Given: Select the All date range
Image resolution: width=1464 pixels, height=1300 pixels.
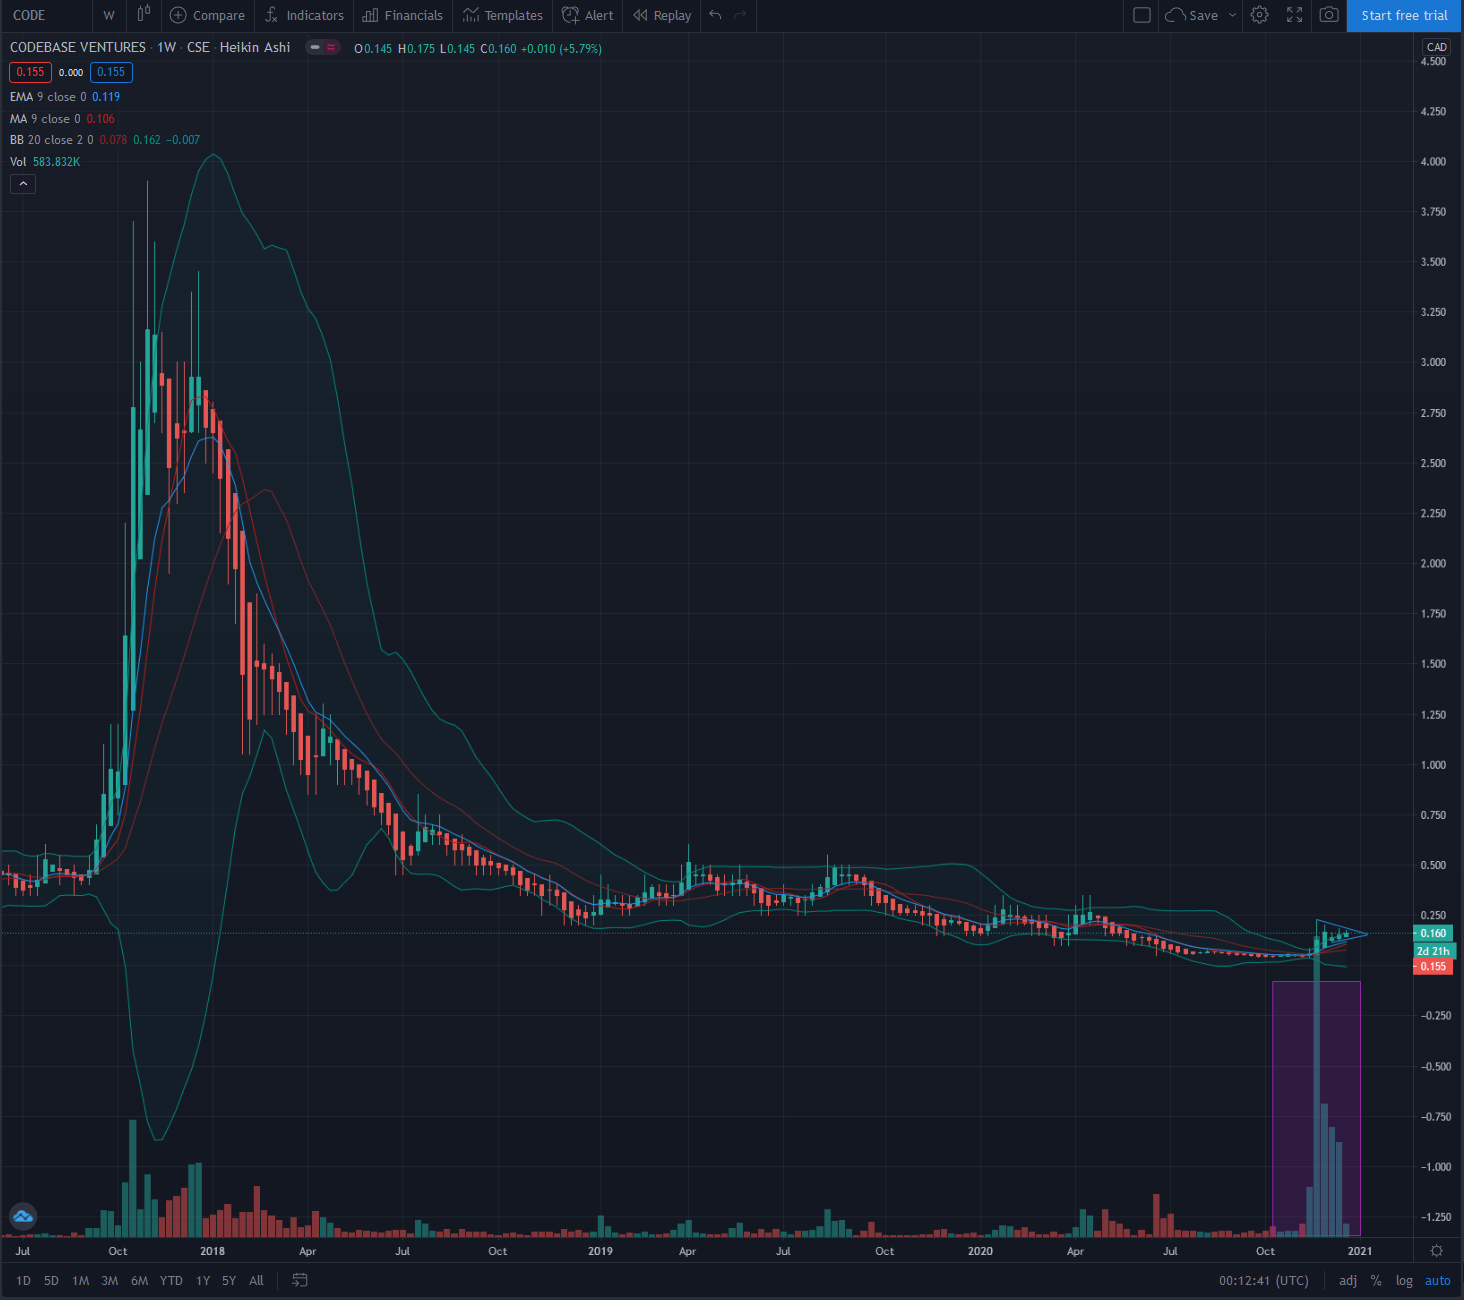Looking at the screenshot, I should (x=256, y=1280).
